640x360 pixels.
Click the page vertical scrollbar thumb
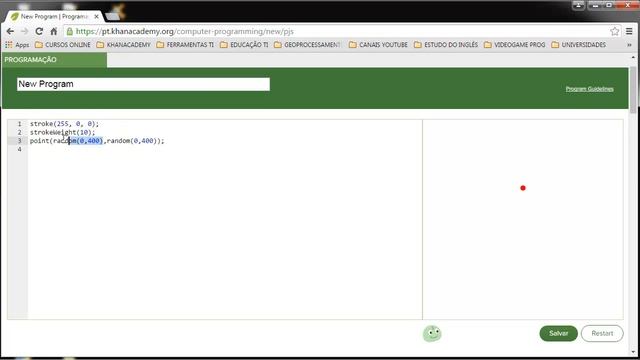pyautogui.click(x=633, y=90)
